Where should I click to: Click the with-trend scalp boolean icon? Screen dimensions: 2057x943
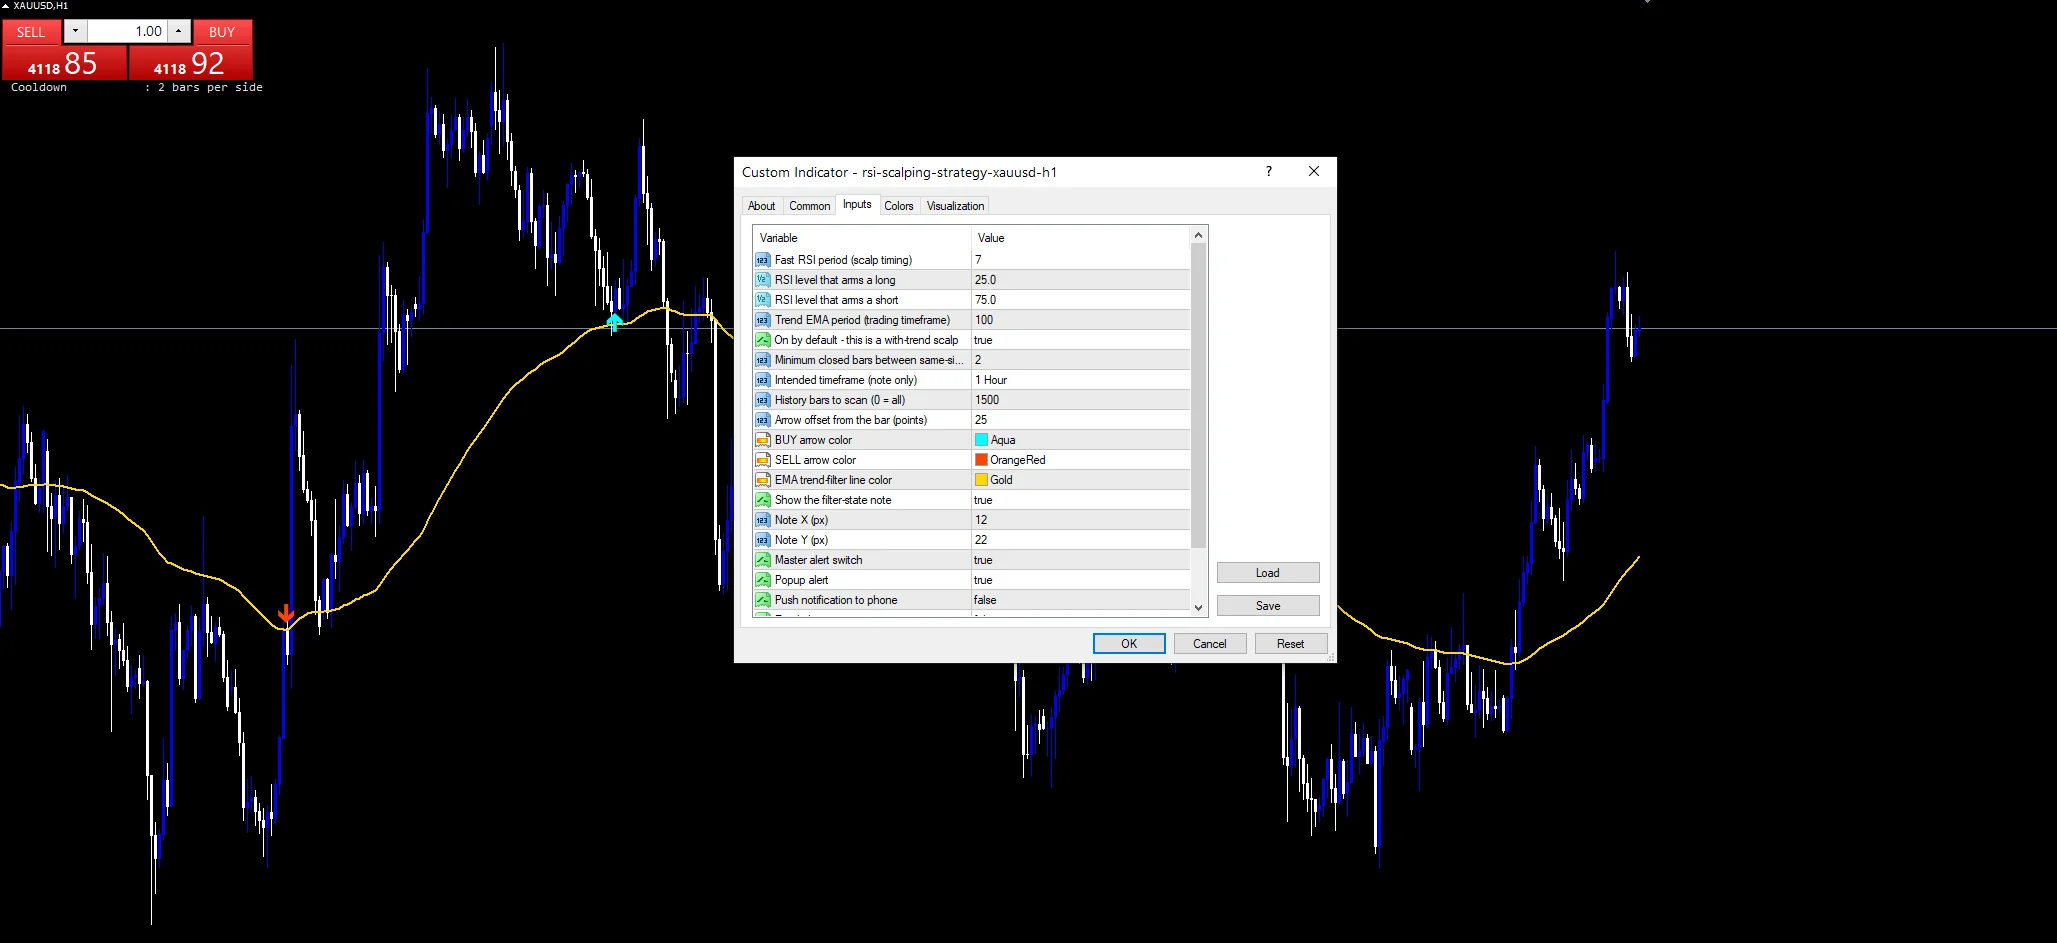pos(763,340)
